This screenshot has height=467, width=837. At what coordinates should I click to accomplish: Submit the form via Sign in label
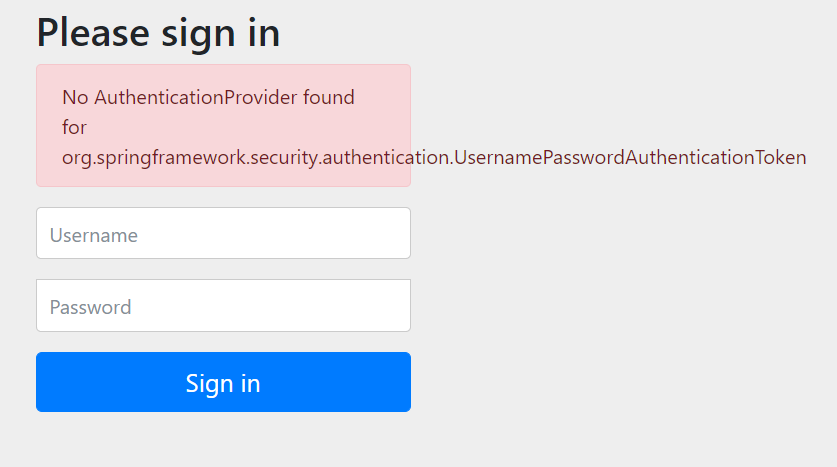click(223, 383)
